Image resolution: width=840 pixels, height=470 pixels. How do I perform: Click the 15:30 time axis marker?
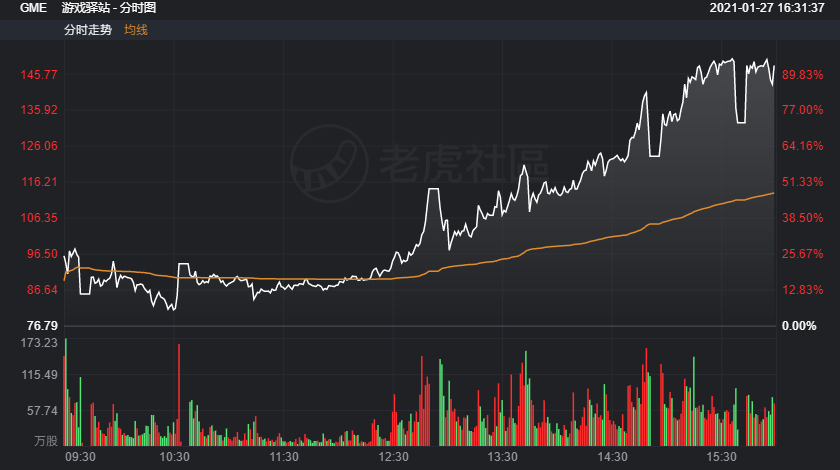pyautogui.click(x=721, y=457)
